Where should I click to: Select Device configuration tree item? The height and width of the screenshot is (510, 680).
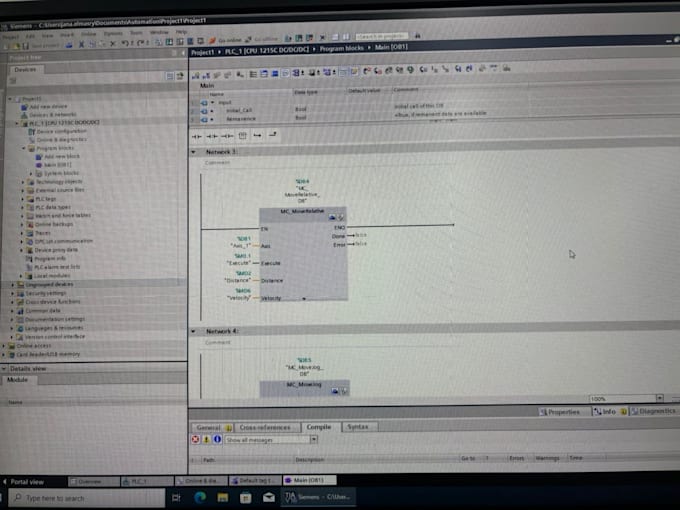tap(57, 131)
